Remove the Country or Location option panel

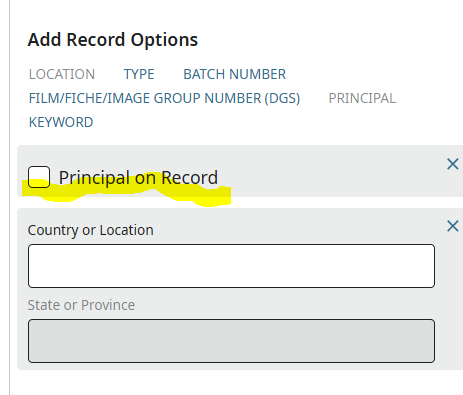point(452,226)
